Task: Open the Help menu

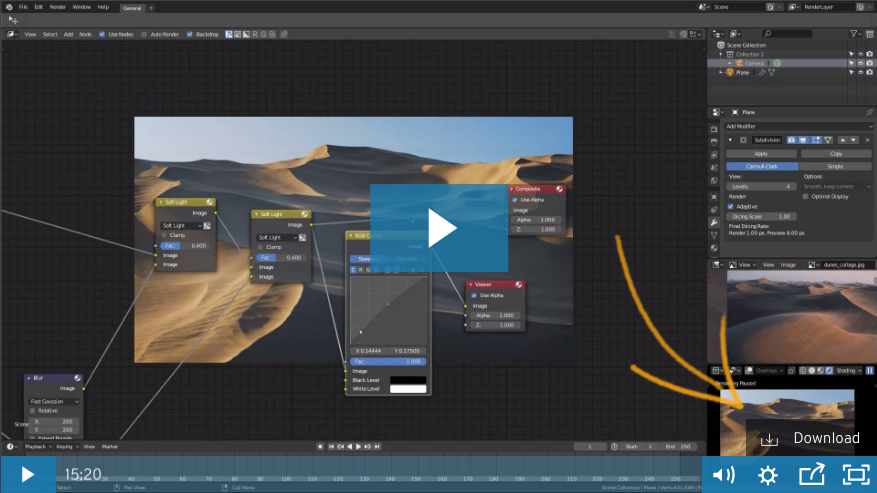Action: click(x=103, y=7)
